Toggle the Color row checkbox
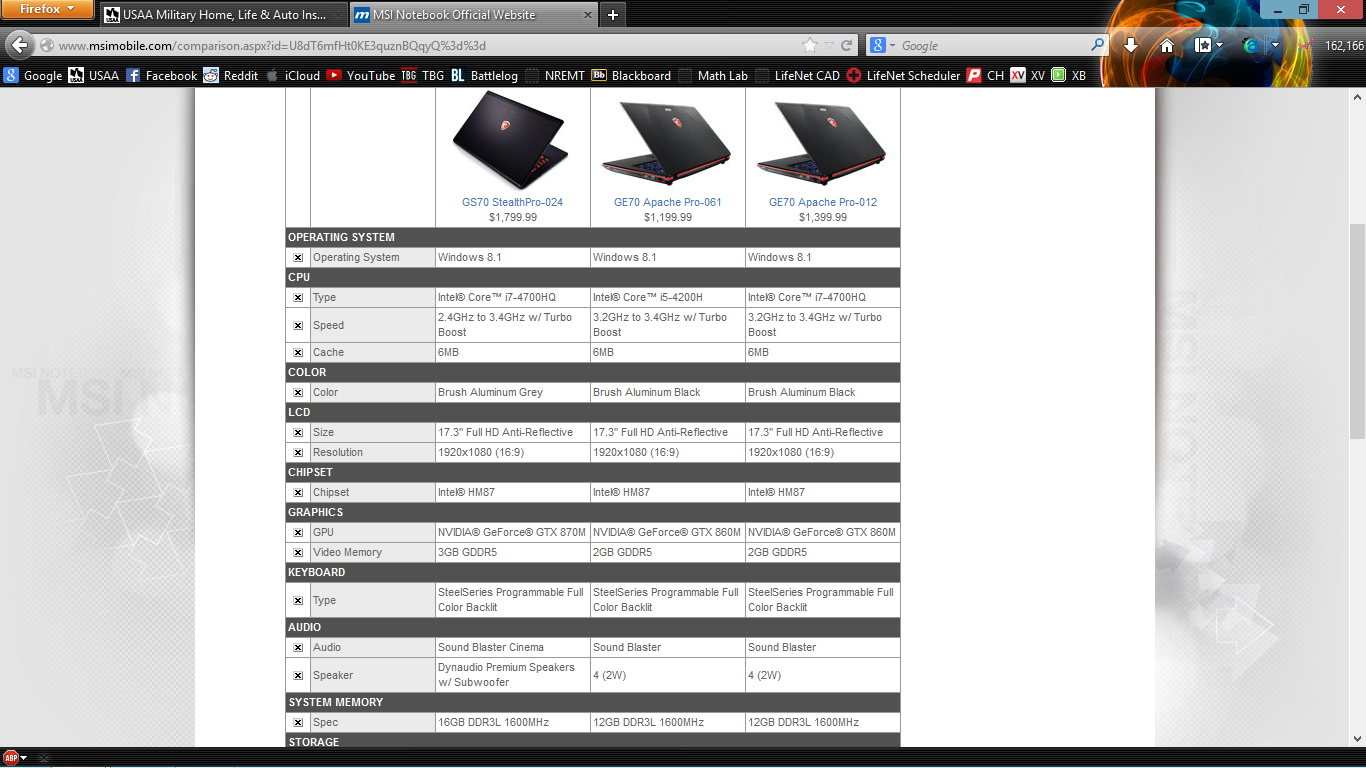The image size is (1366, 768). coord(298,392)
